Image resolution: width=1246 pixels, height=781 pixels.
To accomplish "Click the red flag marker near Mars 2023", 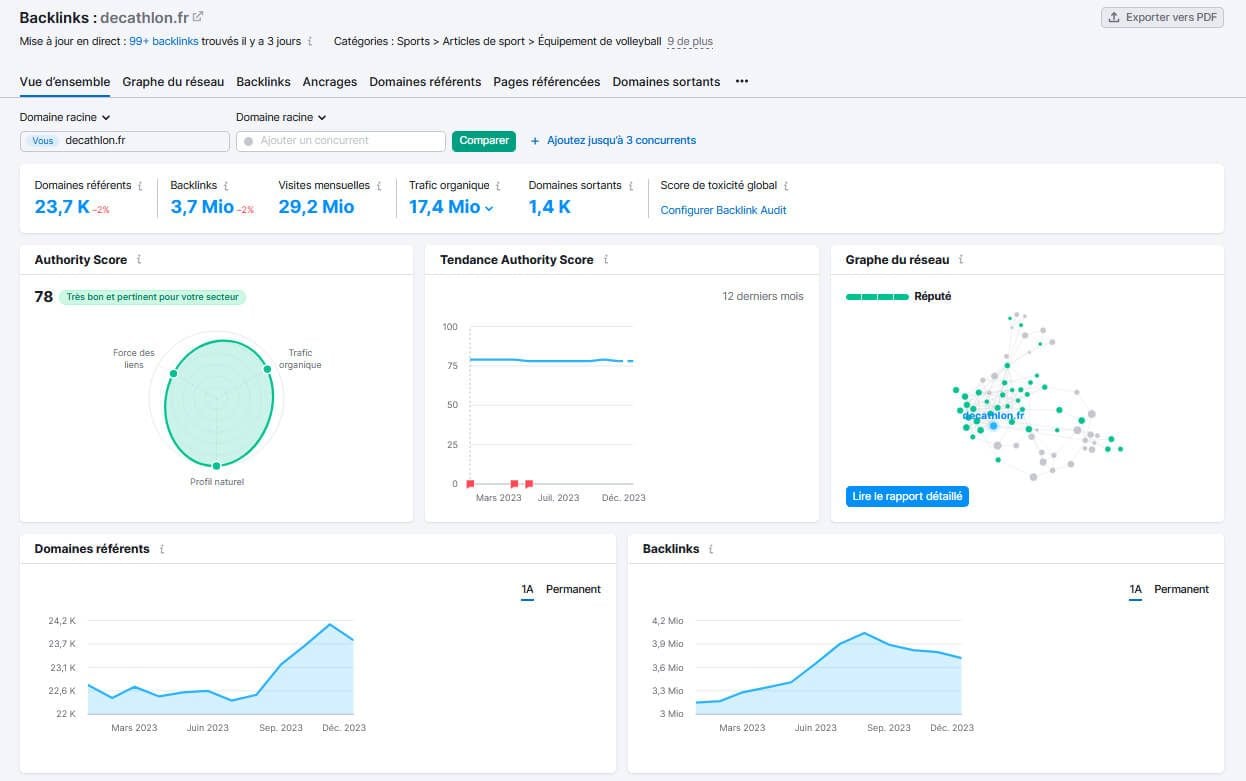I will click(515, 483).
